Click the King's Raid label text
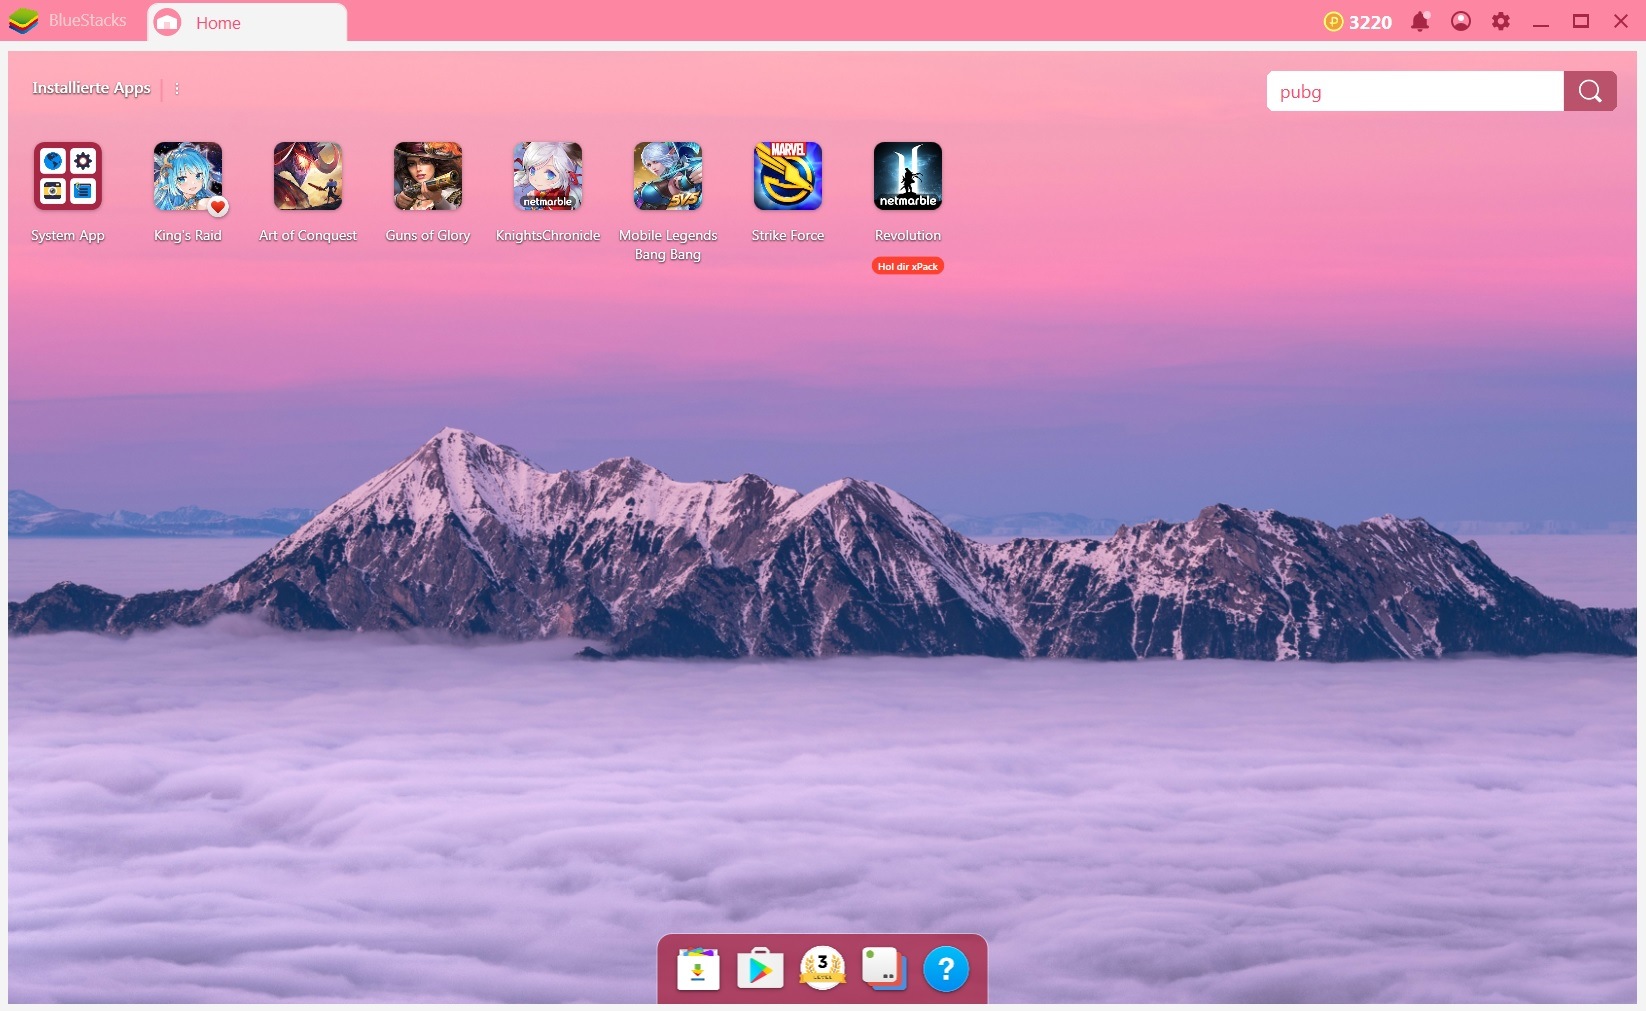The height and width of the screenshot is (1011, 1646). point(188,235)
